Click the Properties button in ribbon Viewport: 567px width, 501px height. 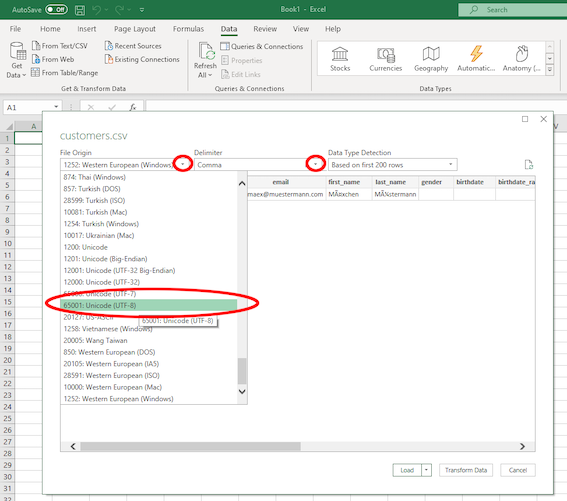coord(242,60)
